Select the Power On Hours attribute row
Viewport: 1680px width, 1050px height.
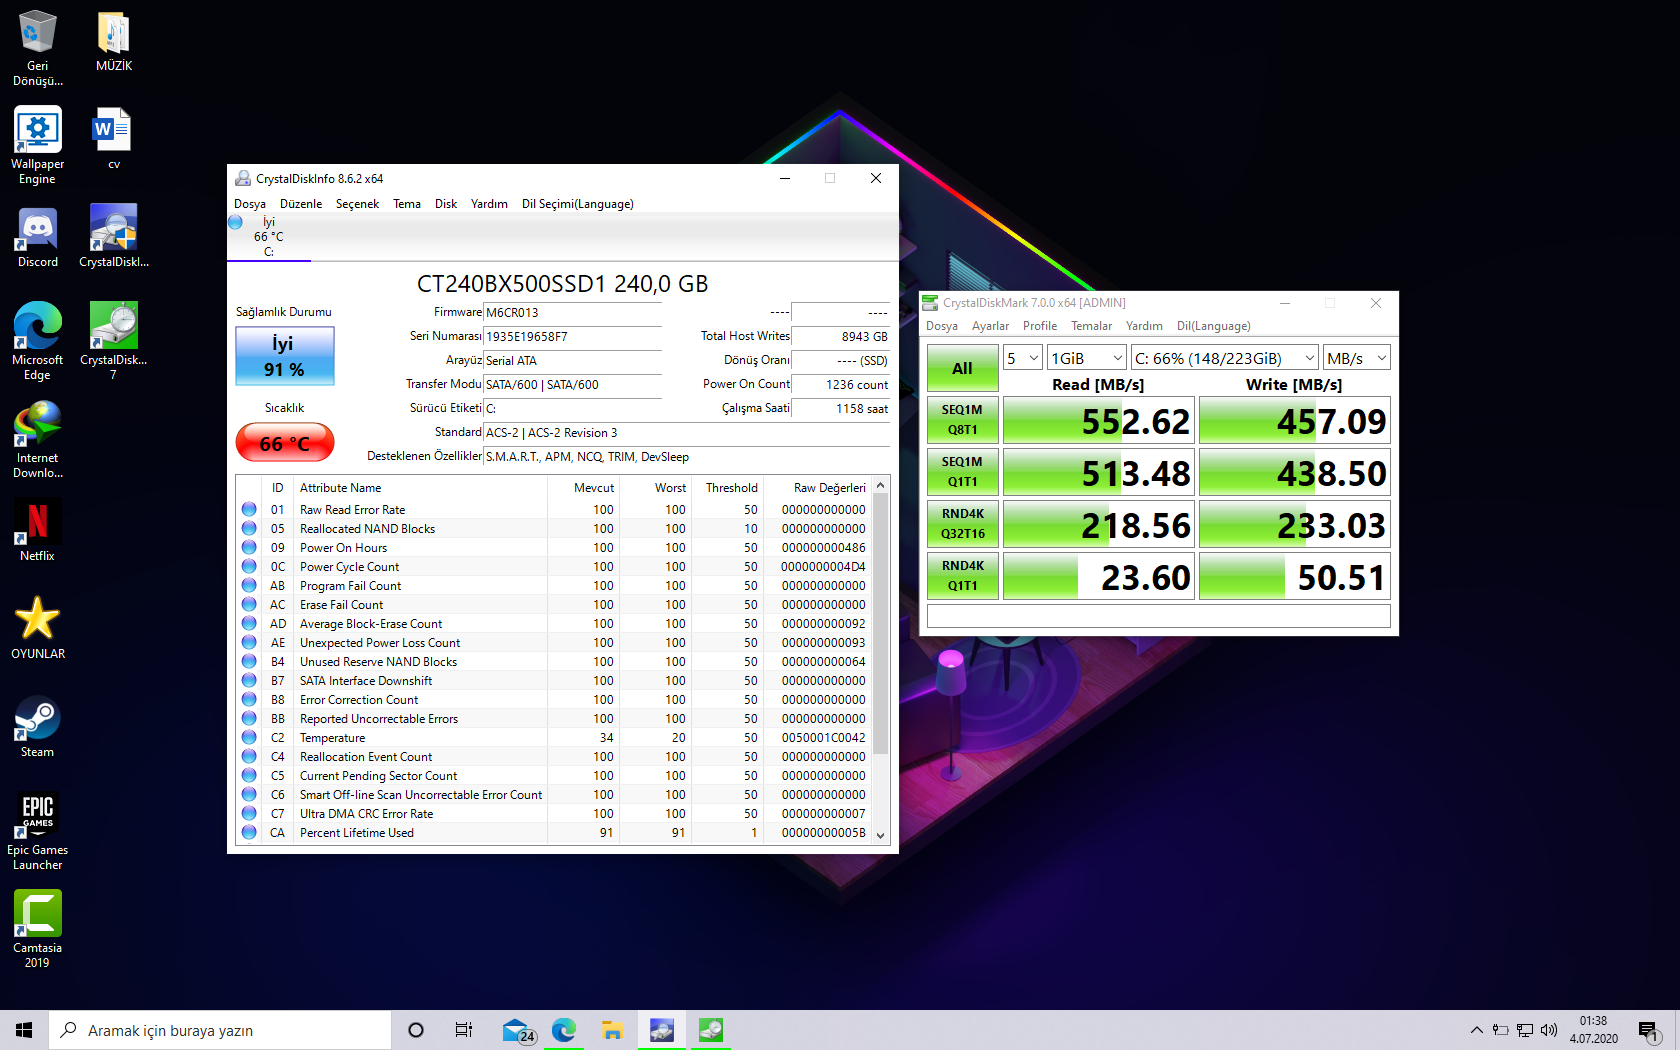coord(554,548)
